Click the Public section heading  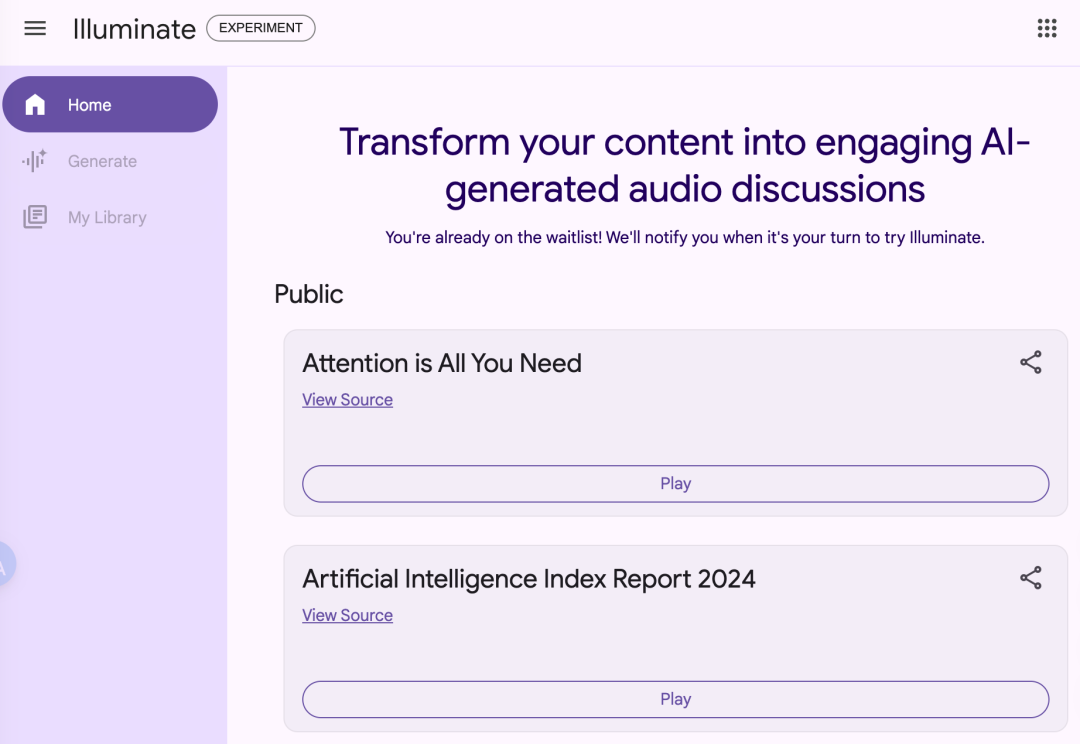click(309, 294)
